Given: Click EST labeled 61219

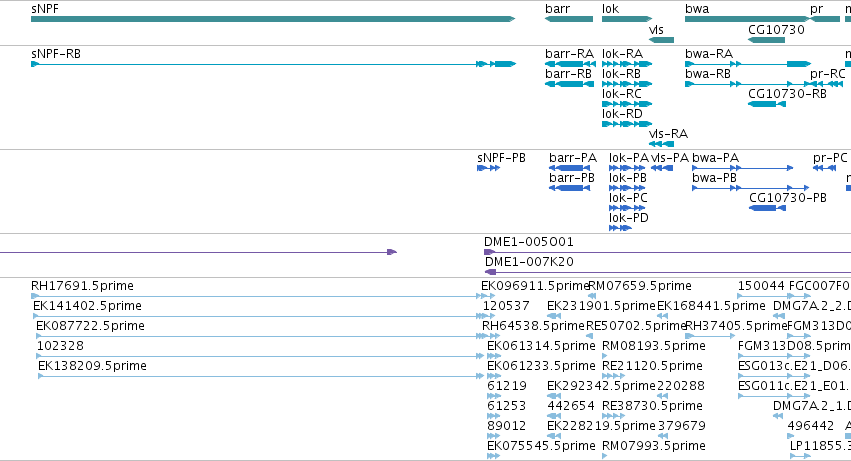Looking at the screenshot, I should tap(507, 386).
